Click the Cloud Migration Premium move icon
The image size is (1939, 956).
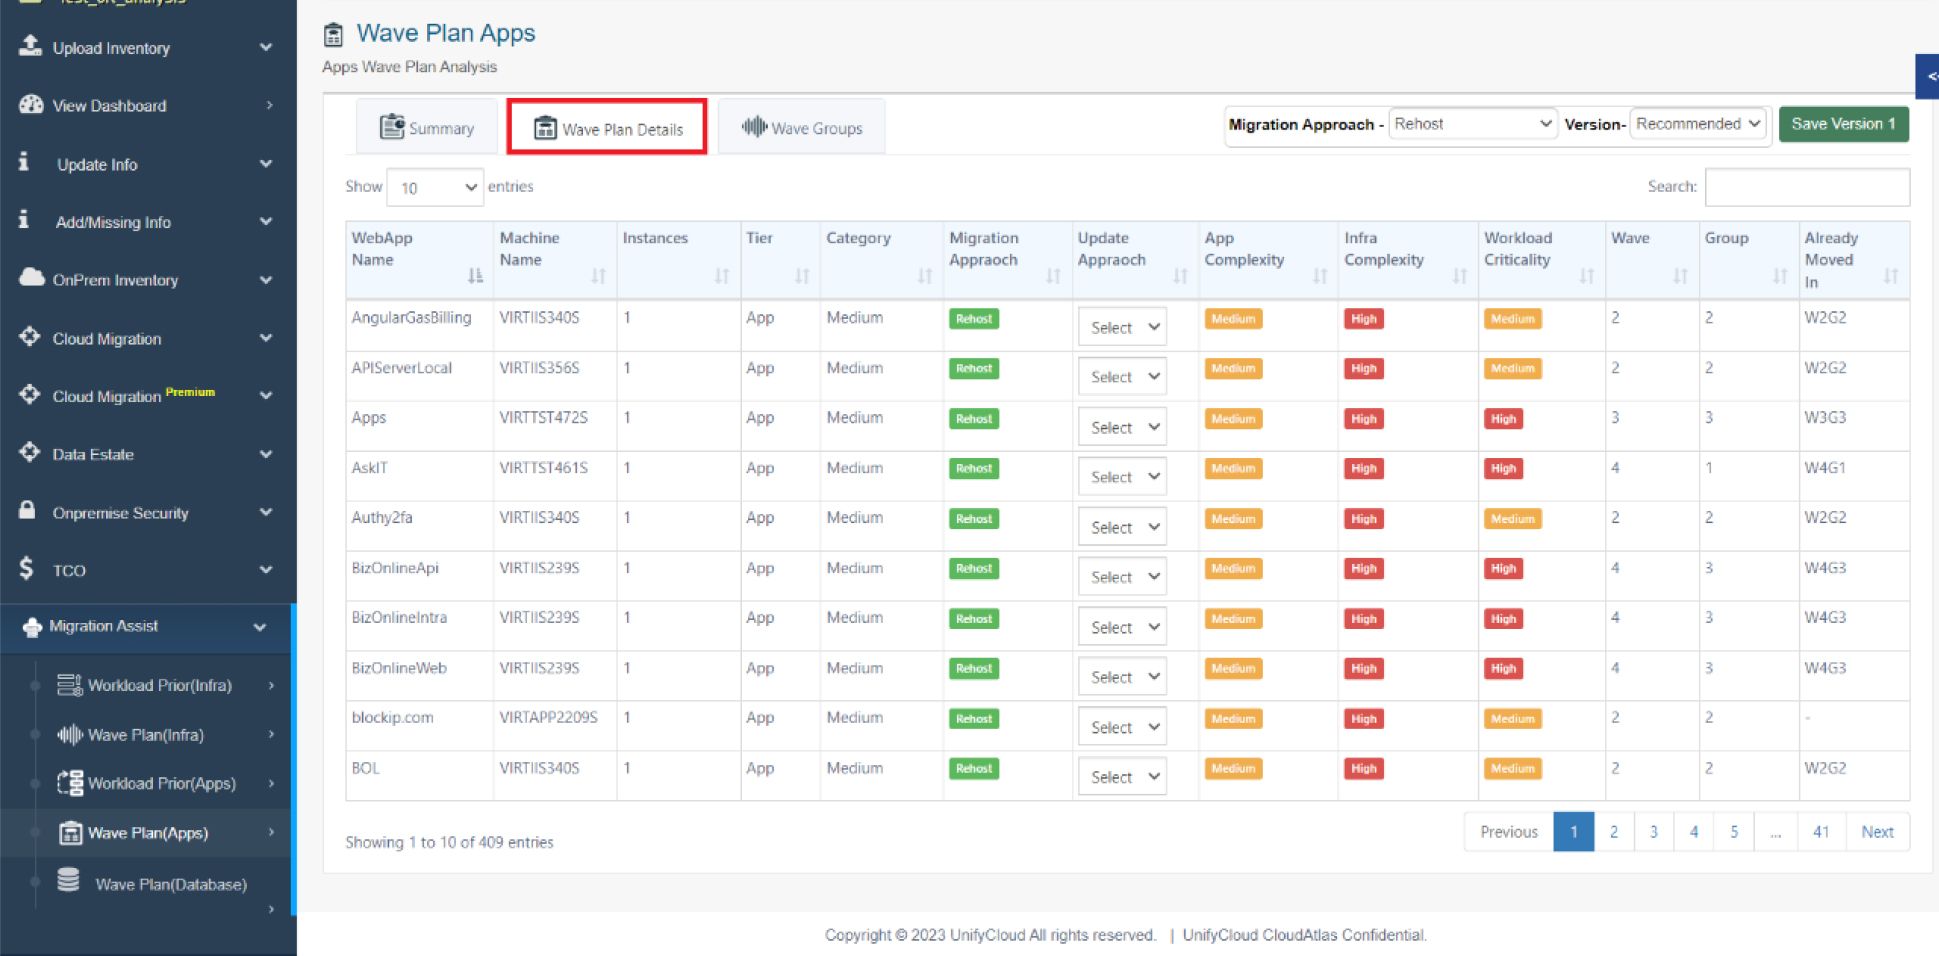coord(30,394)
